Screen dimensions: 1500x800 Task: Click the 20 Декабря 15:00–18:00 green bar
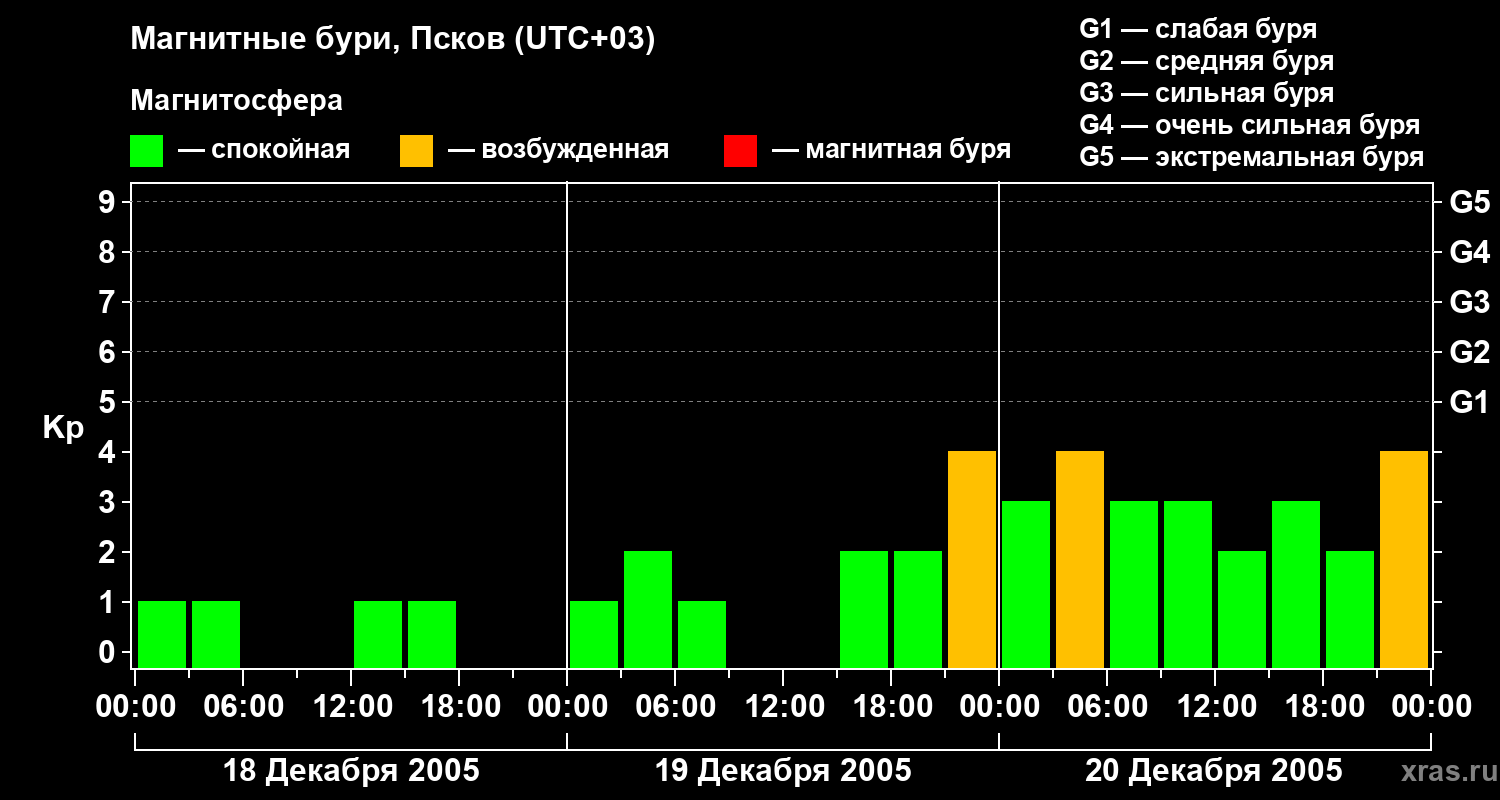coord(1296,584)
